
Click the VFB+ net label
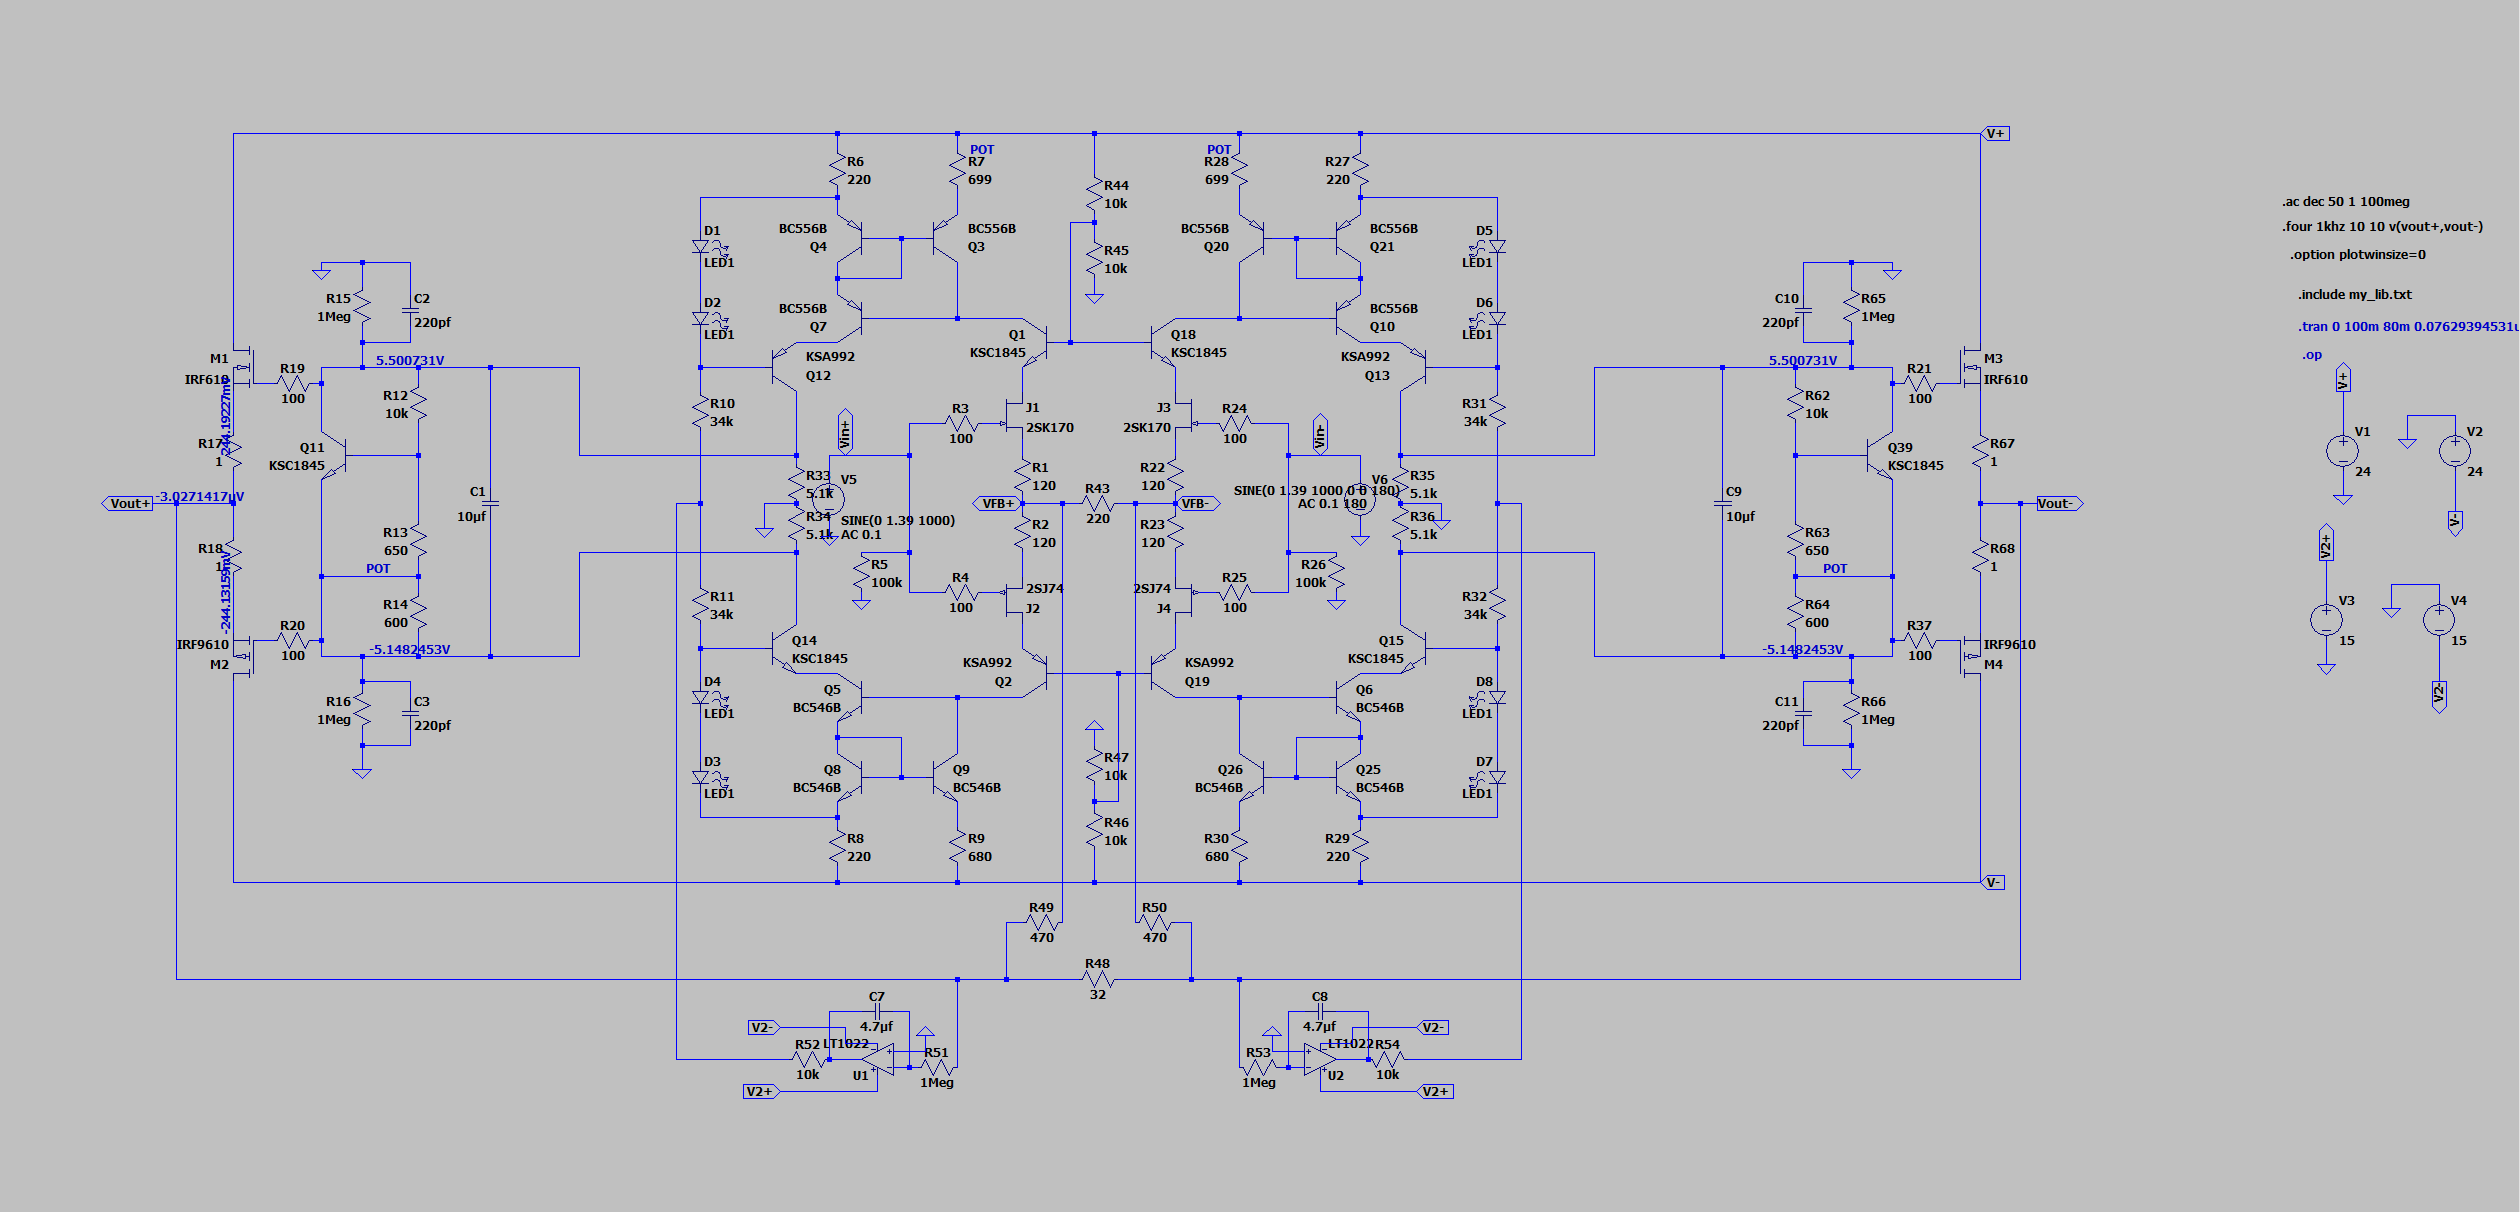click(997, 504)
